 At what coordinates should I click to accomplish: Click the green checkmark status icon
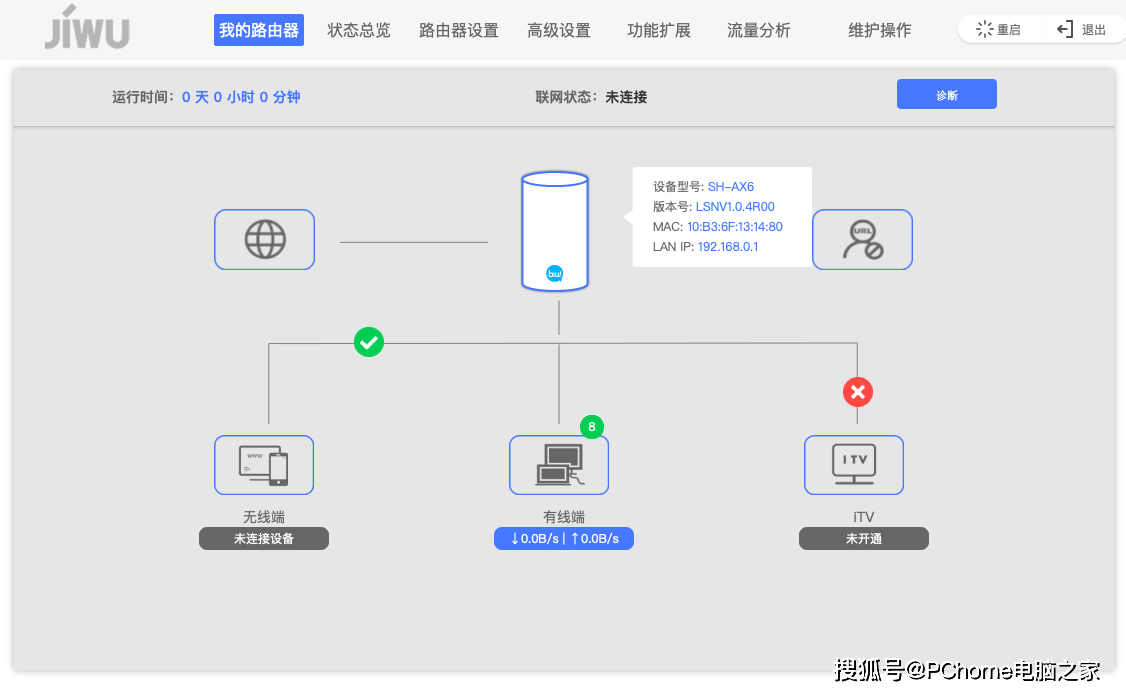click(369, 343)
